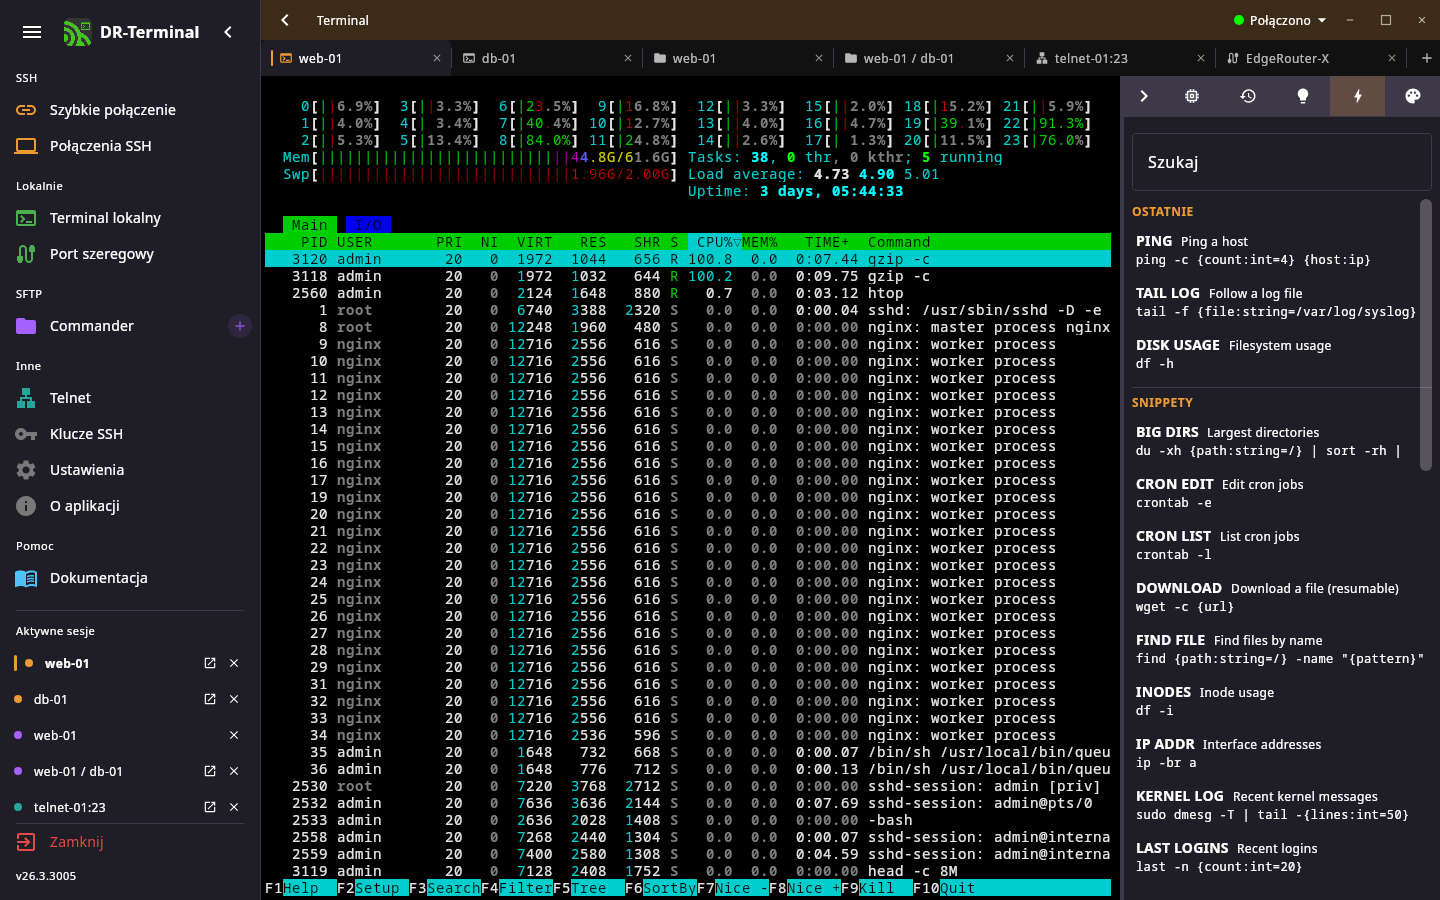Select the htop I/O tab
The height and width of the screenshot is (900, 1440).
[368, 225]
